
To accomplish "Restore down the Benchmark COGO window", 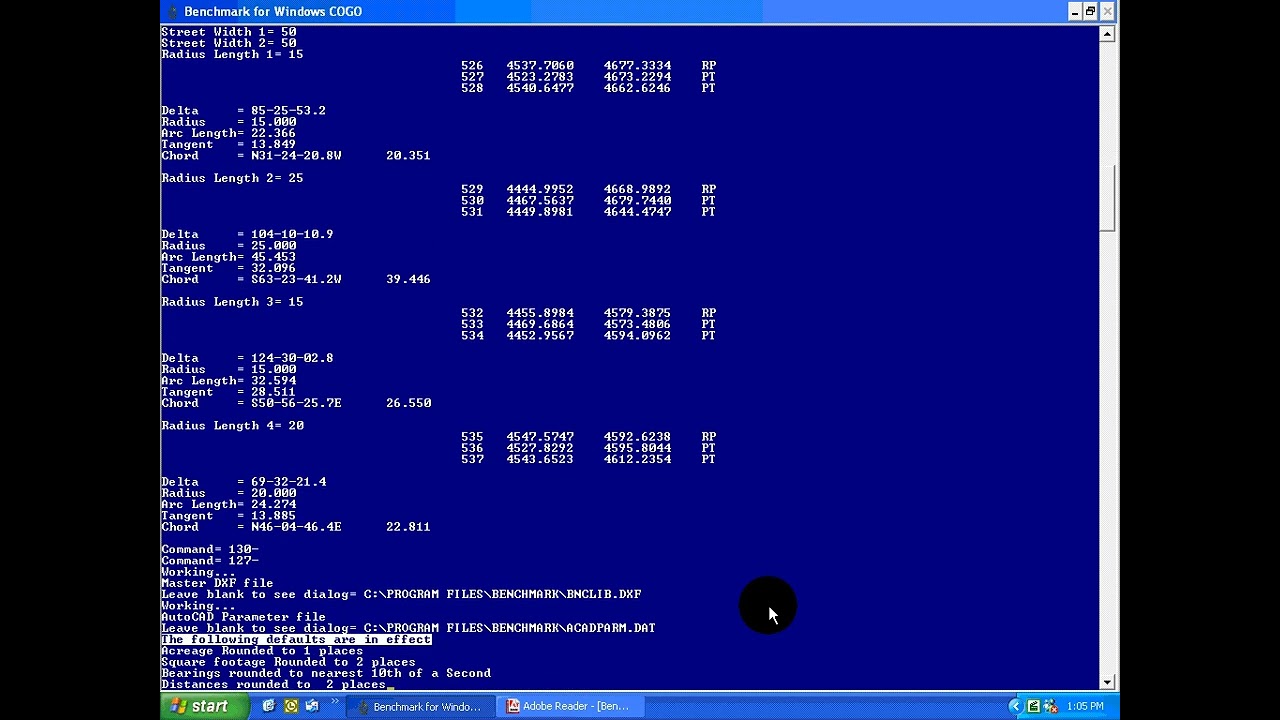I will coord(1091,11).
